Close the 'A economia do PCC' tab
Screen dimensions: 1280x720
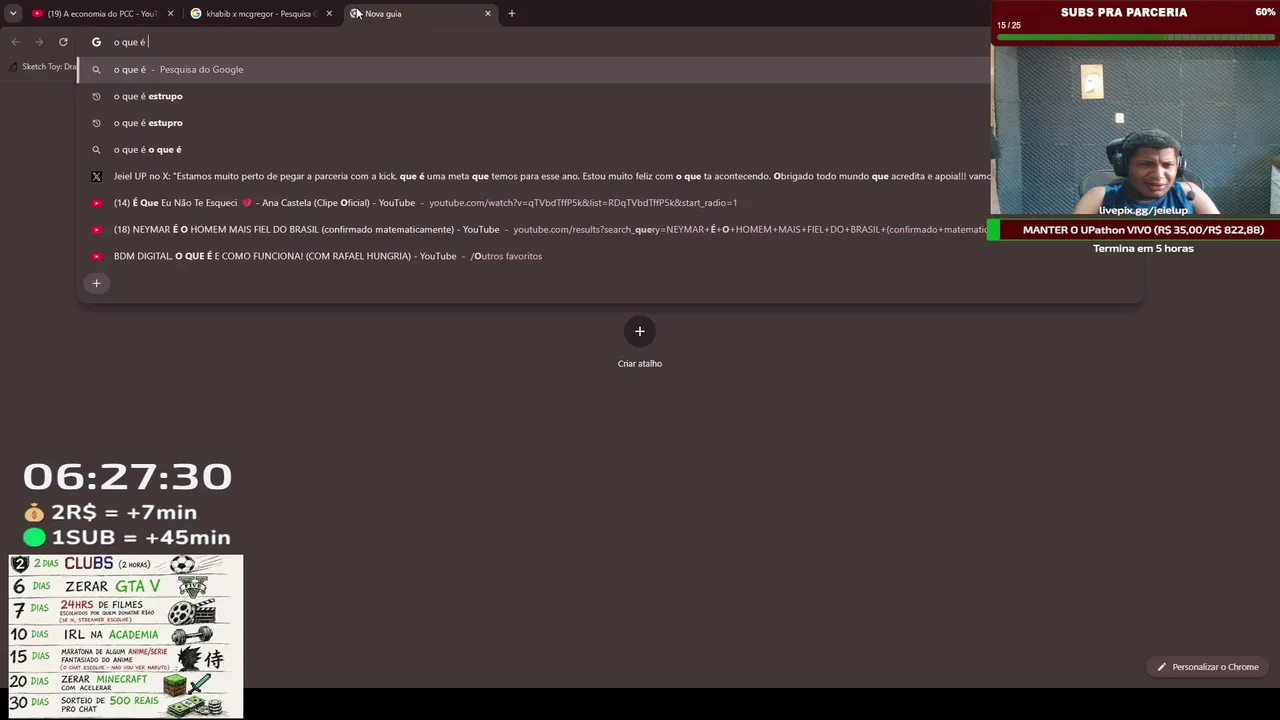[x=170, y=13]
